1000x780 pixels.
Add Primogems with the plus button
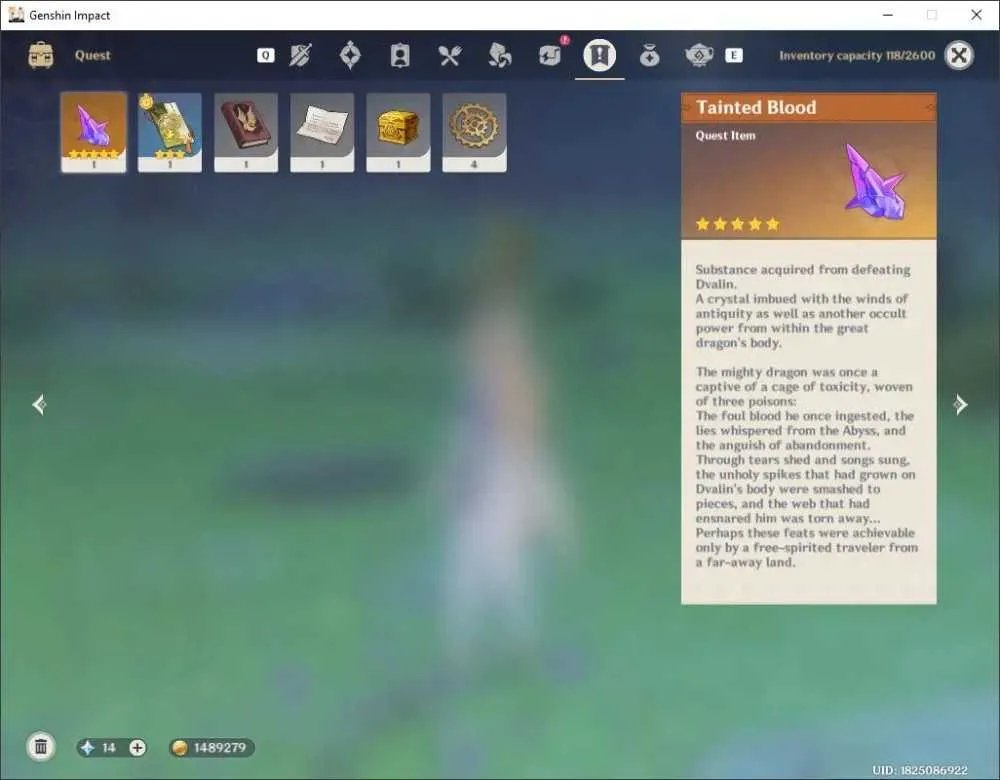pyautogui.click(x=137, y=747)
